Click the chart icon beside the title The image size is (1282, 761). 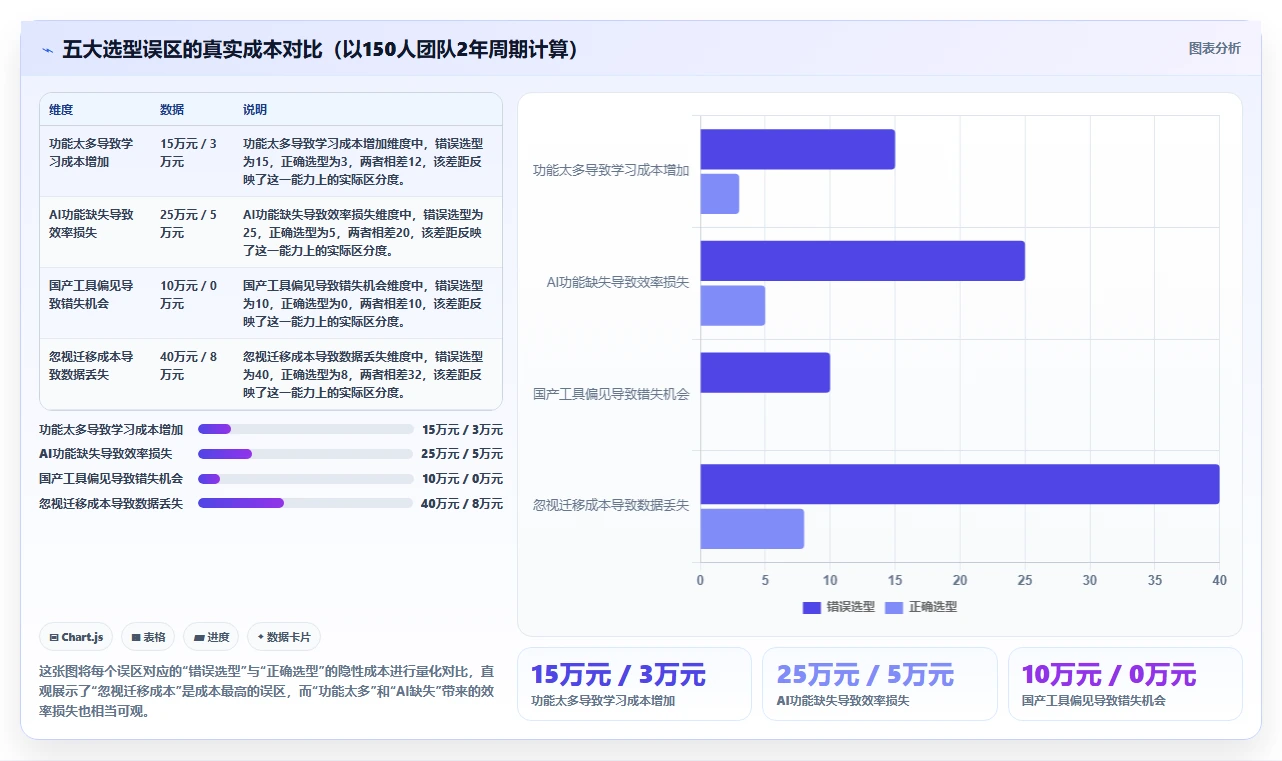[47, 50]
